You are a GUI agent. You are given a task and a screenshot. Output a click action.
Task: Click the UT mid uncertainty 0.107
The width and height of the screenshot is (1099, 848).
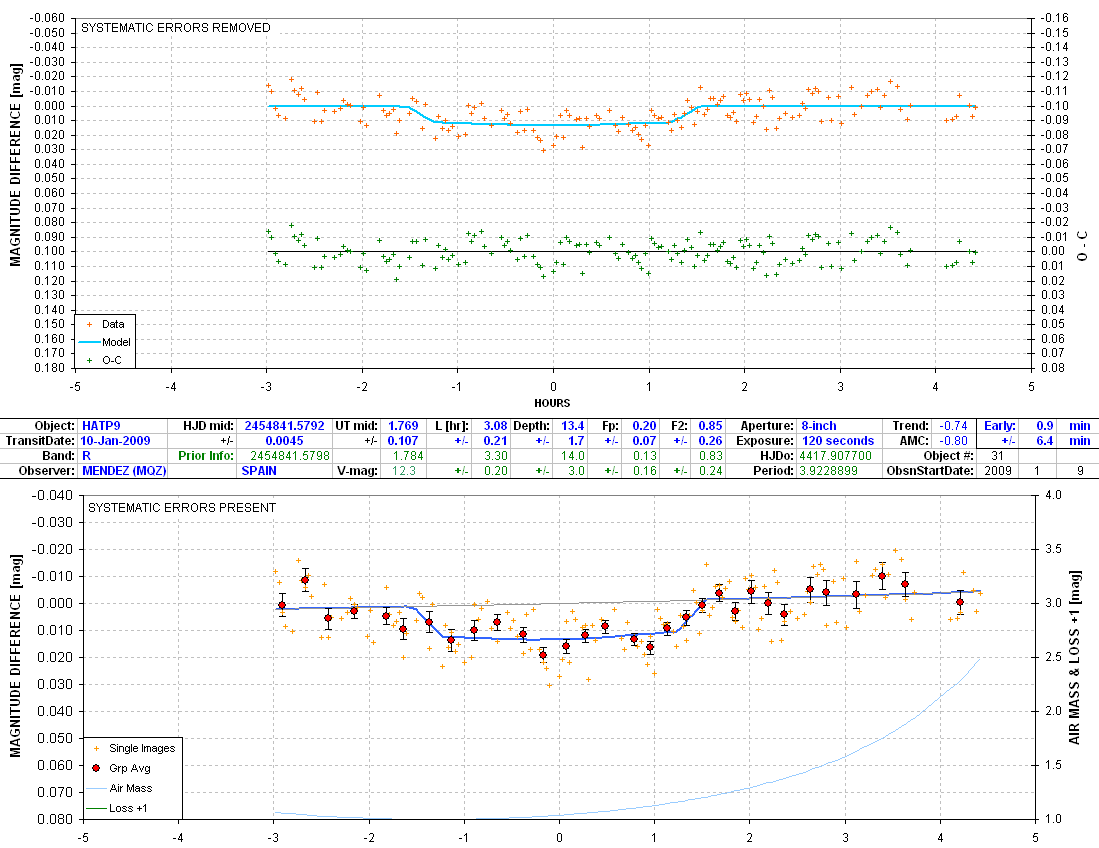(403, 441)
